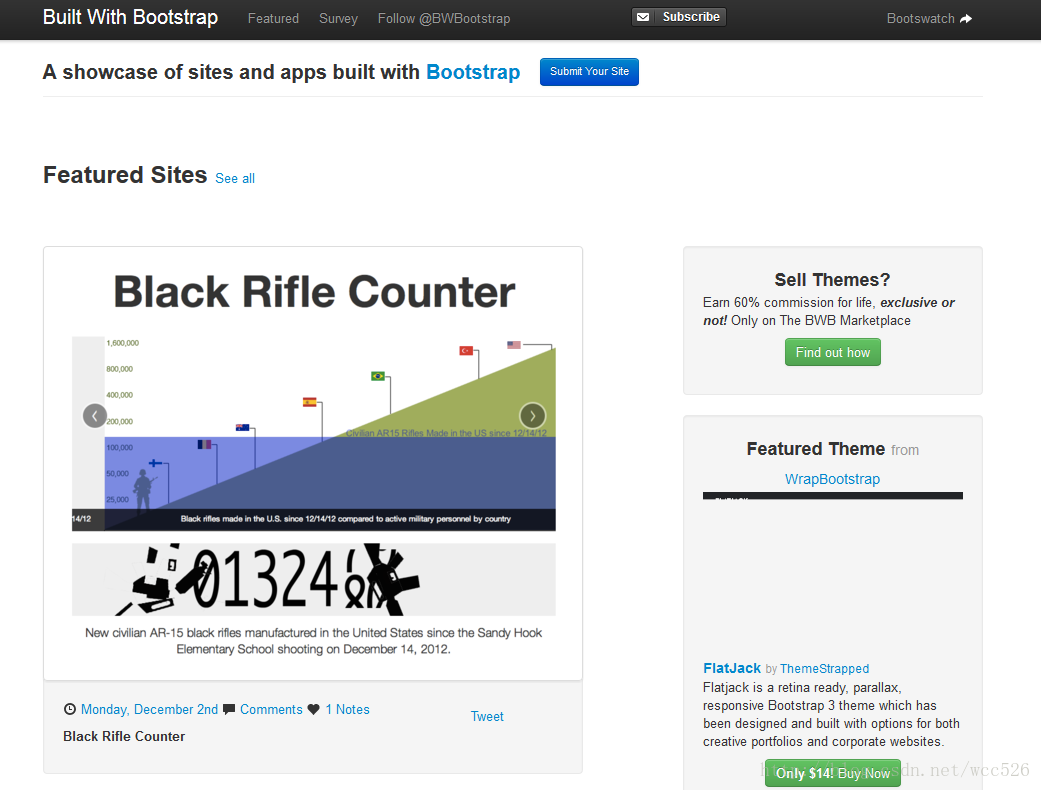Viewport: 1041px width, 790px height.
Task: Click the blue Bootstrap heading link
Action: (x=473, y=72)
